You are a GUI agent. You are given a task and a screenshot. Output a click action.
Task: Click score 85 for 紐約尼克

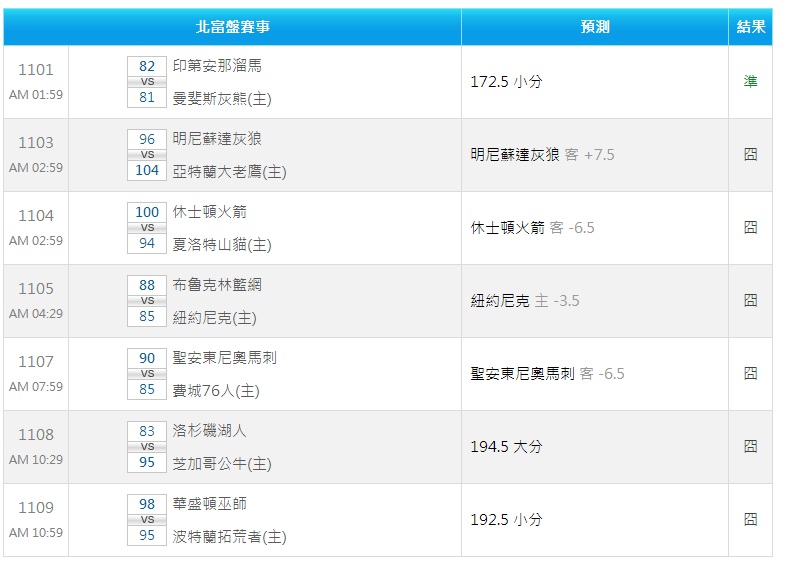point(147,317)
